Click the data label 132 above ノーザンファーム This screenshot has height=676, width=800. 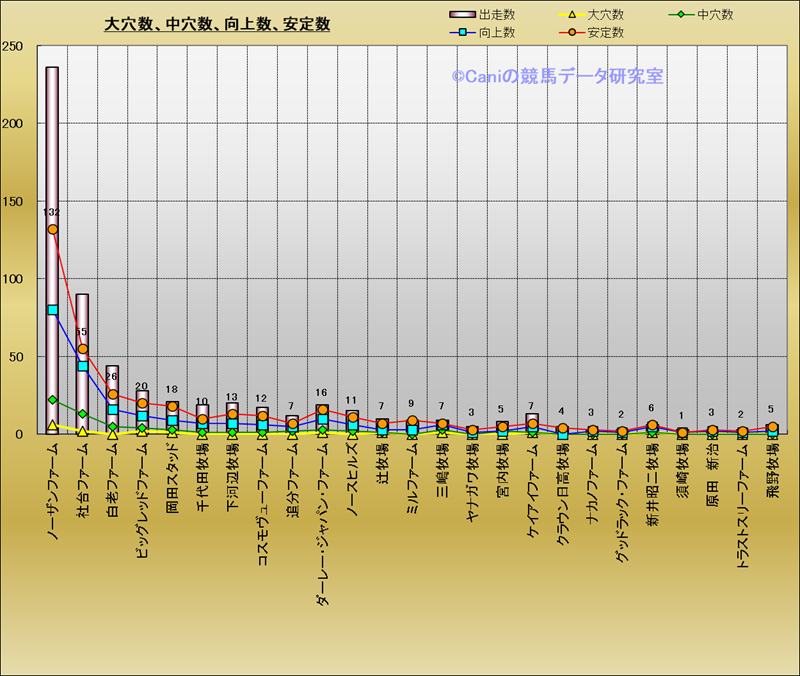pos(53,213)
